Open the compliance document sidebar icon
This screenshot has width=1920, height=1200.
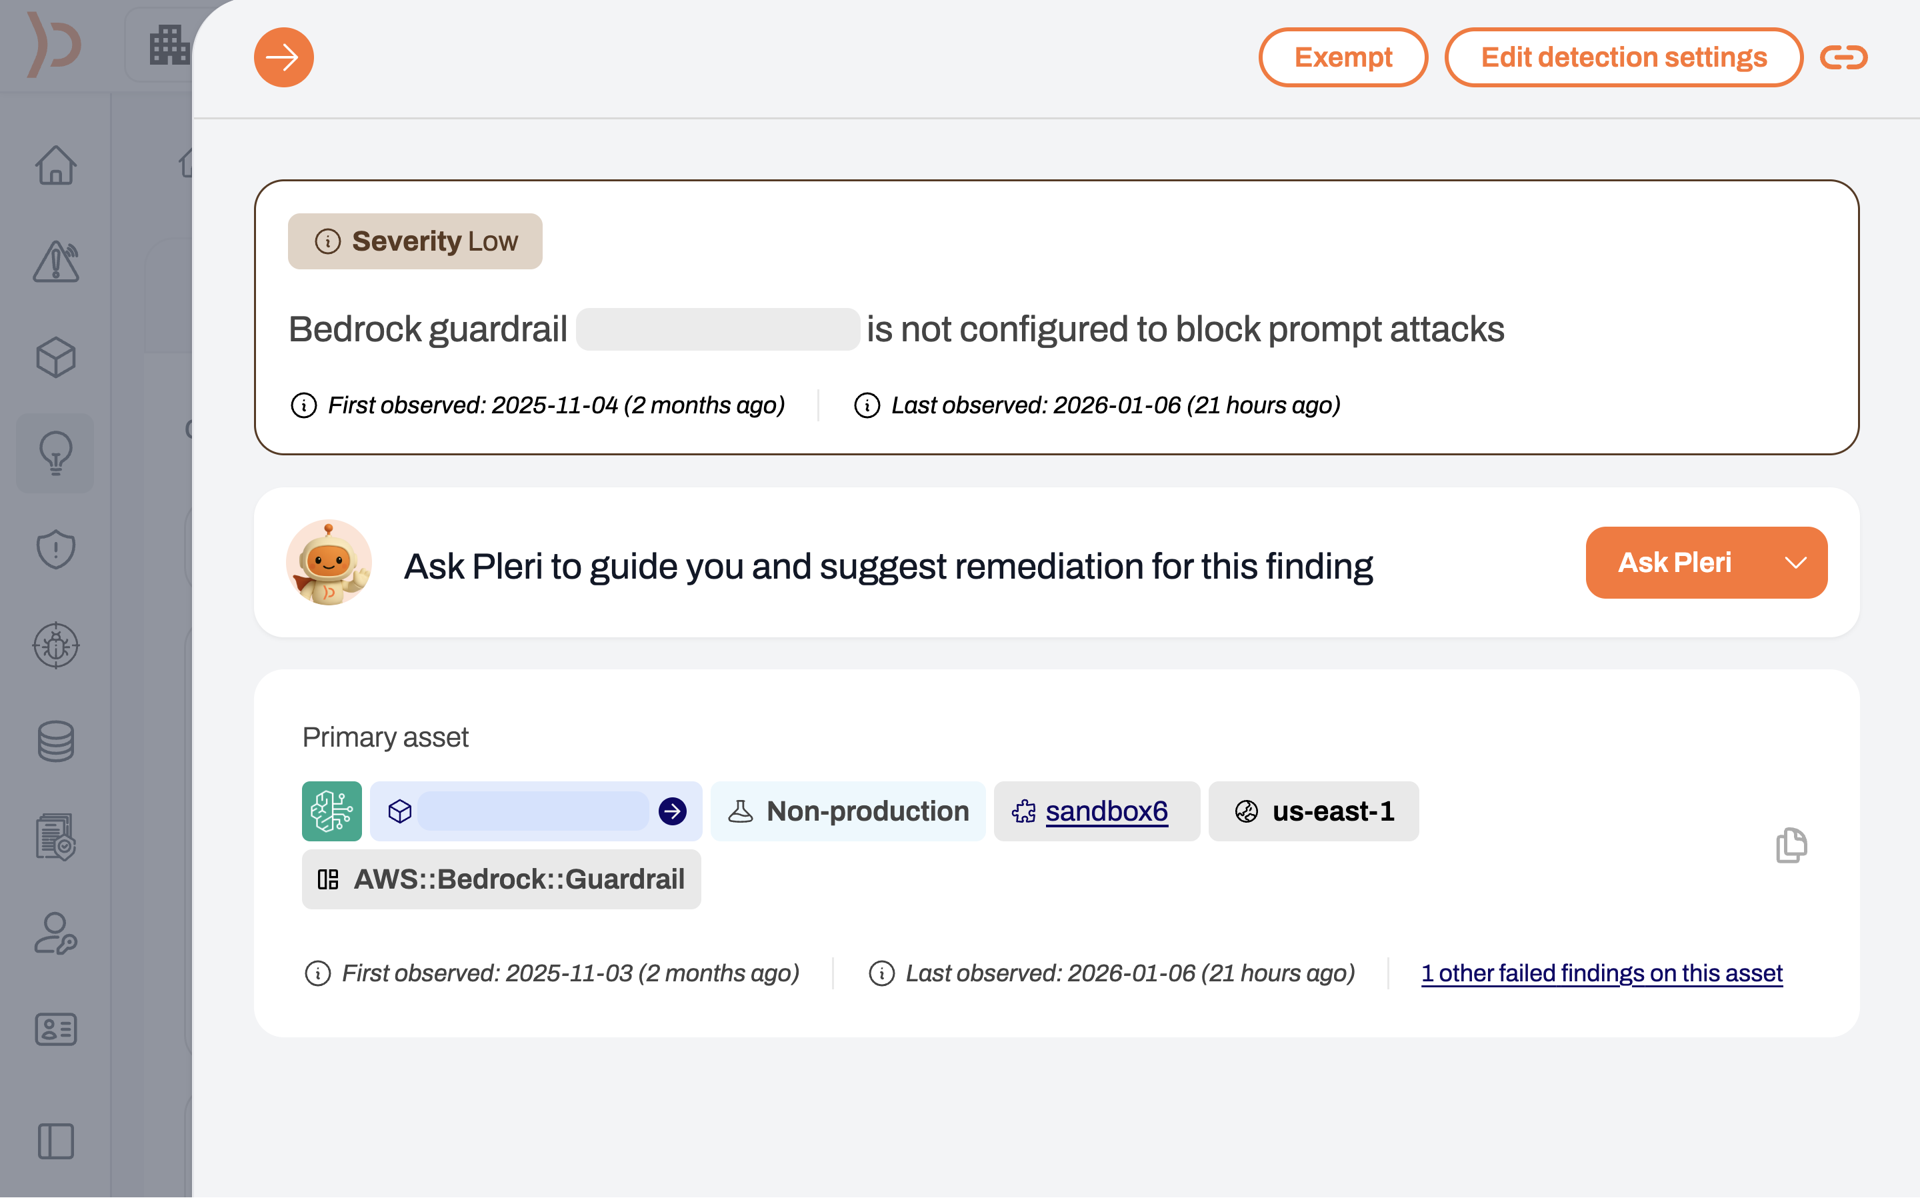(x=56, y=837)
